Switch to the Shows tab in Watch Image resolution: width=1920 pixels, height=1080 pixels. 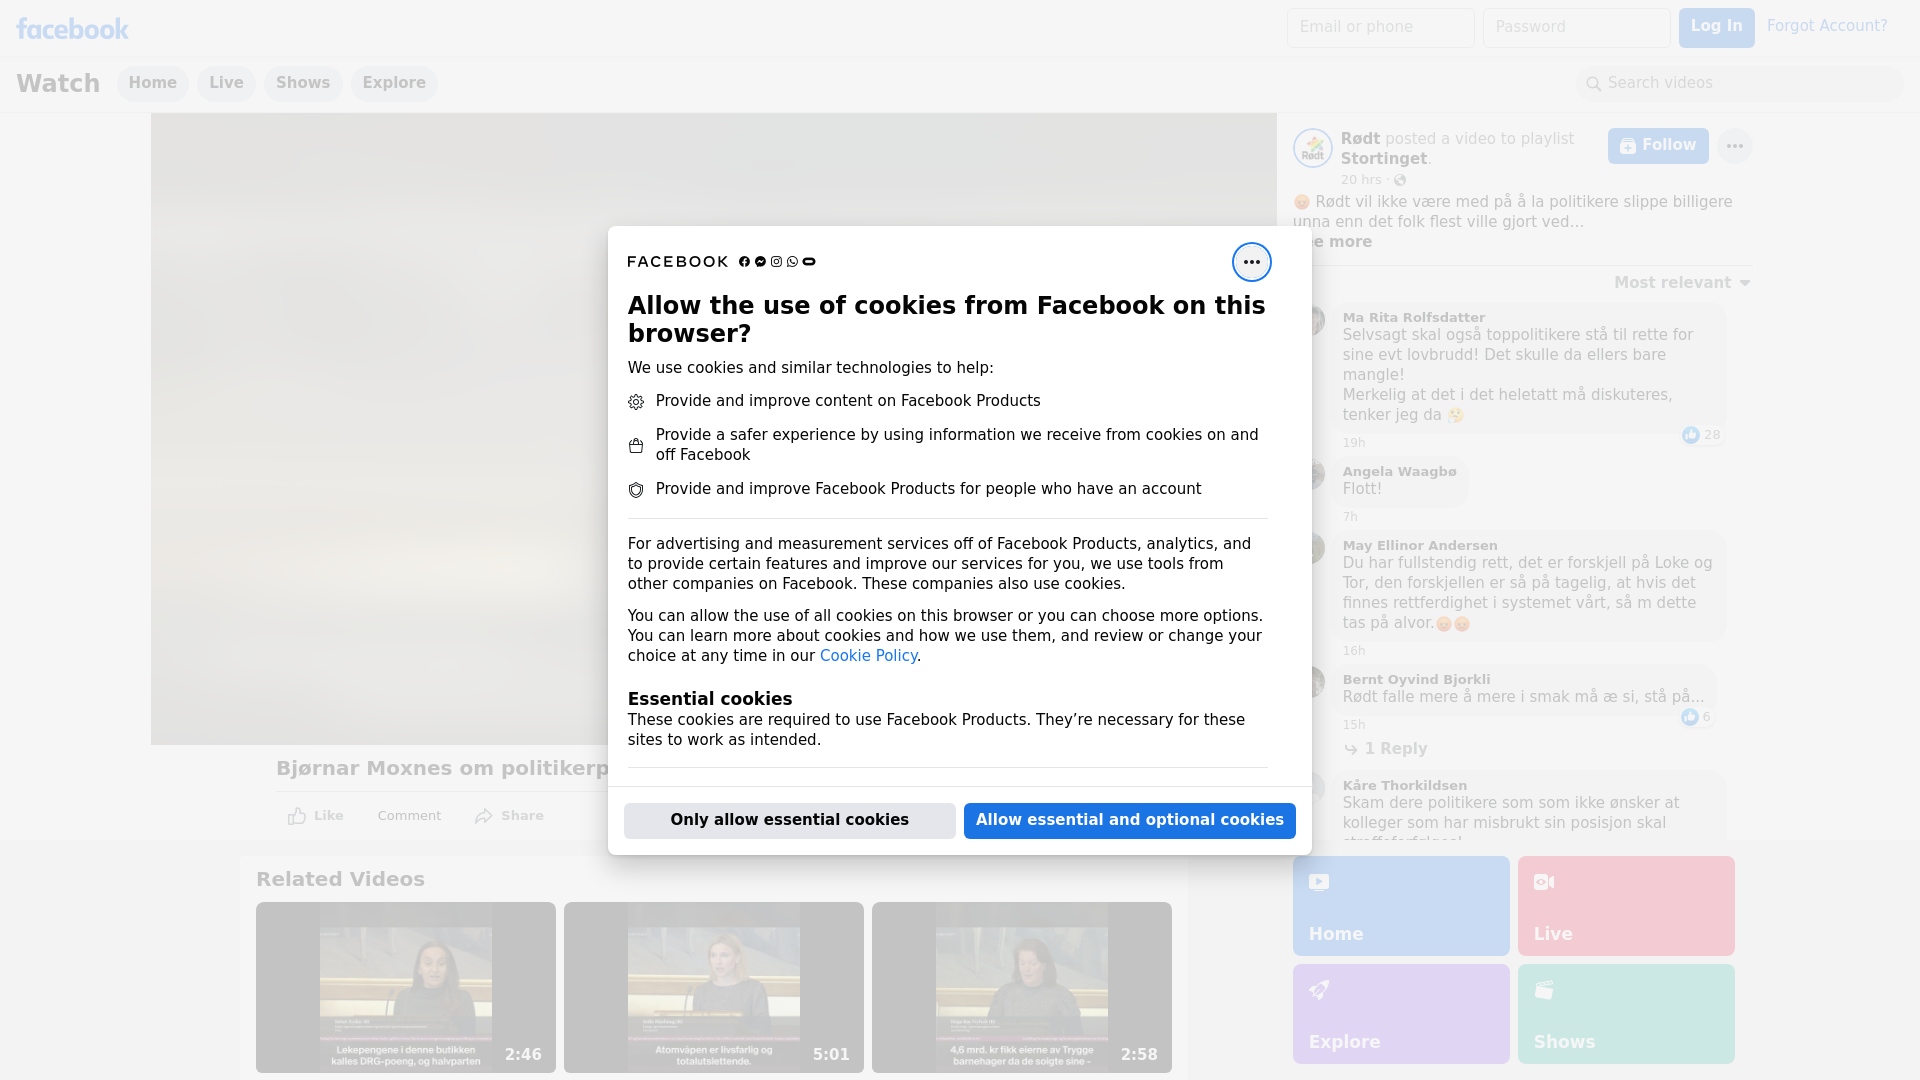coord(303,83)
